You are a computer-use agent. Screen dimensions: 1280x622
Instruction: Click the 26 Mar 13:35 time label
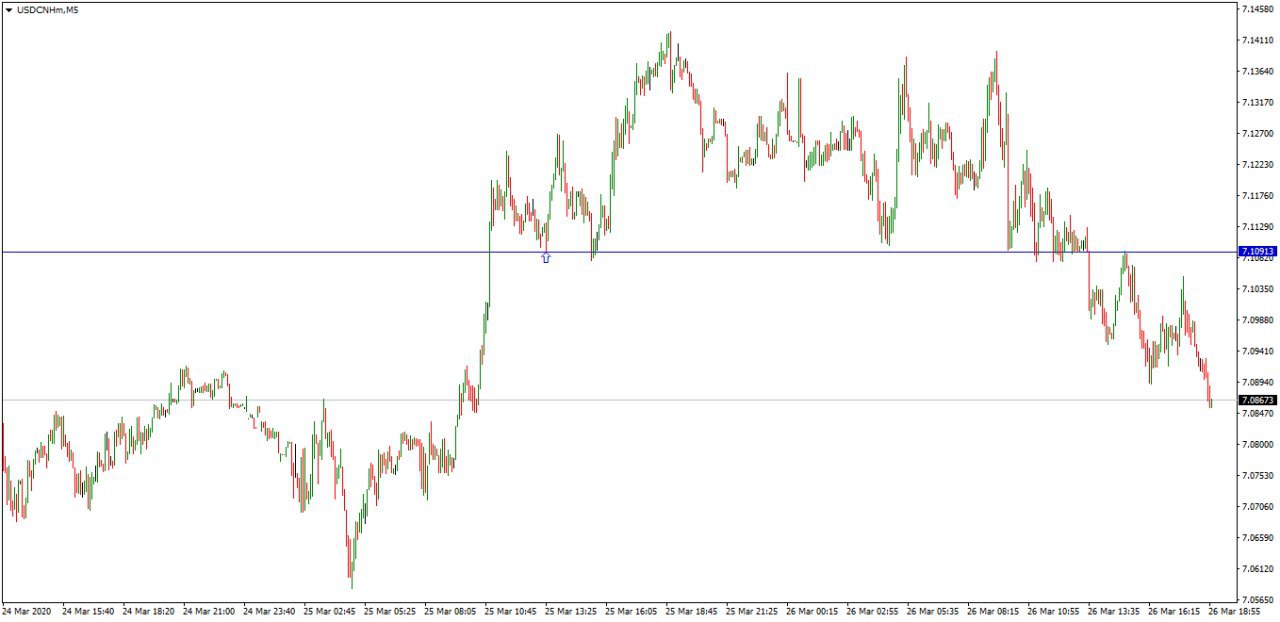tap(1114, 611)
